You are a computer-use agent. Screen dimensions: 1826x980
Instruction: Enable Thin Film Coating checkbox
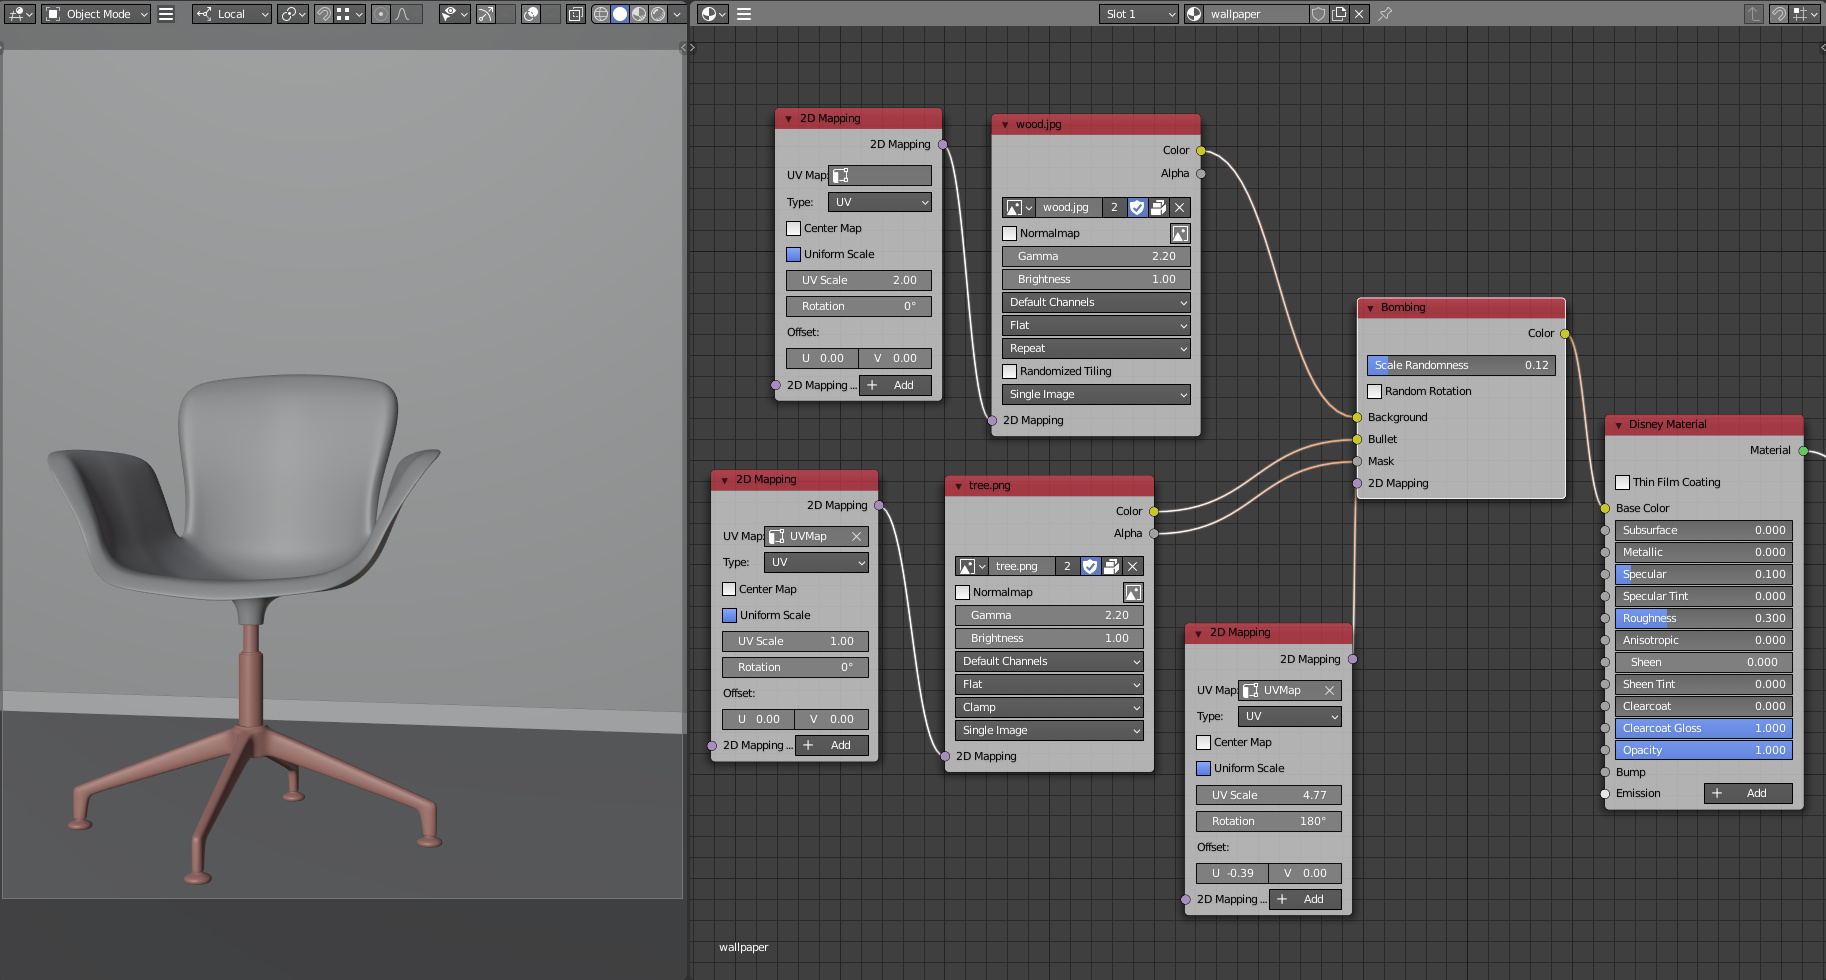pyautogui.click(x=1623, y=482)
